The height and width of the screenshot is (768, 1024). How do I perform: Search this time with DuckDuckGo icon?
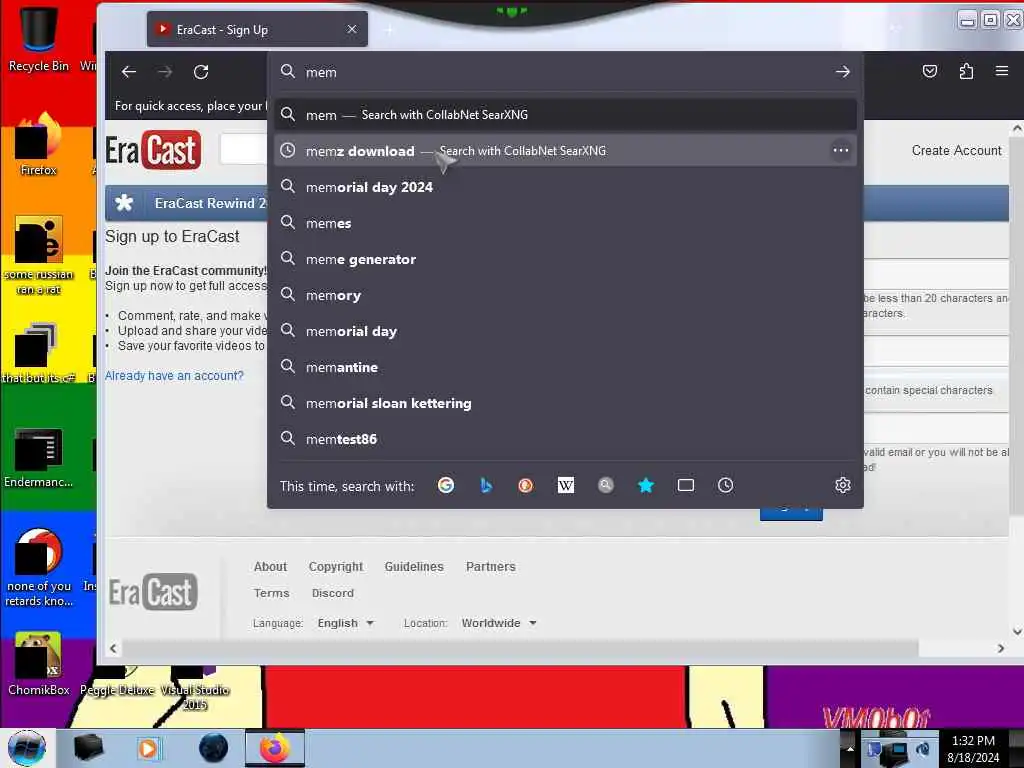526,485
